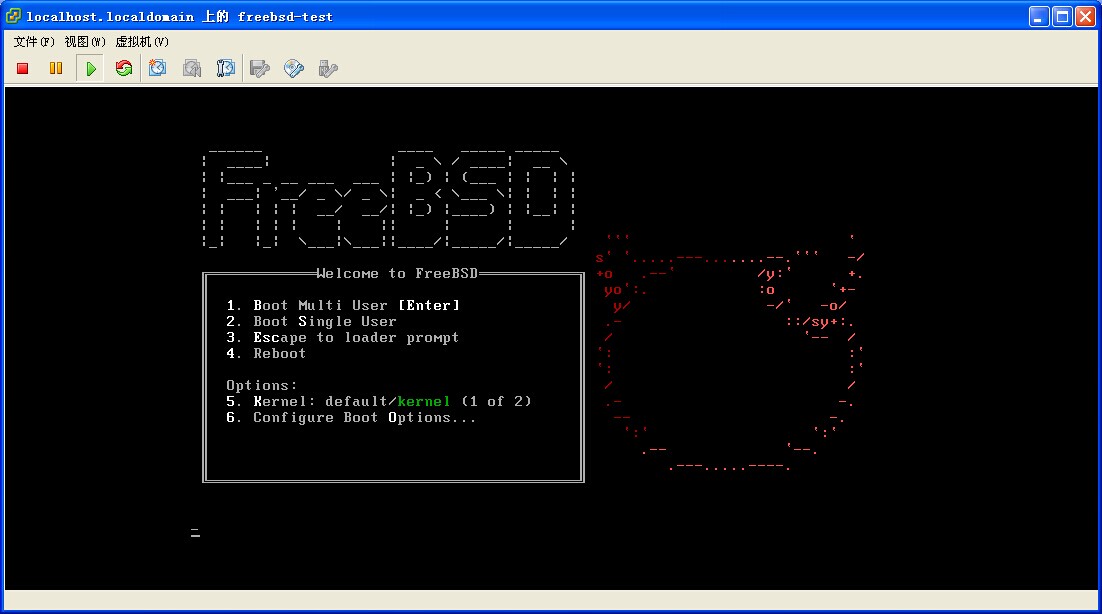
Task: Click the Boot Single User menu line
Action: (311, 321)
